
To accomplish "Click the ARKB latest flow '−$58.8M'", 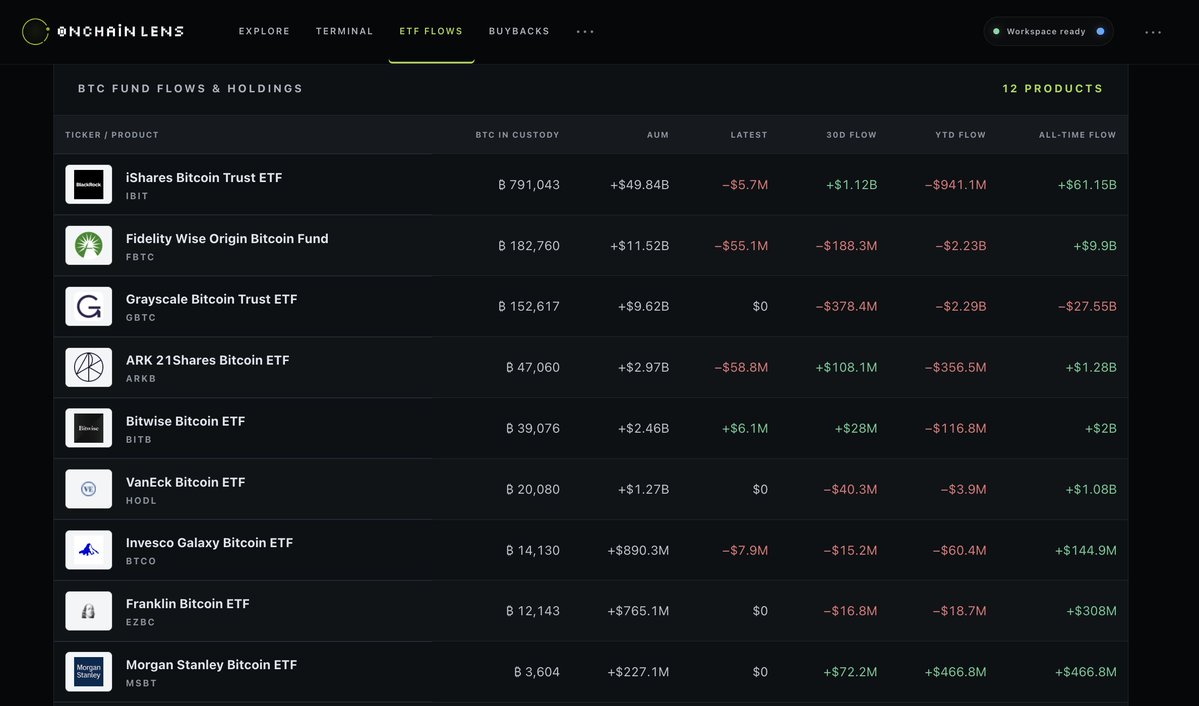I will tap(741, 367).
